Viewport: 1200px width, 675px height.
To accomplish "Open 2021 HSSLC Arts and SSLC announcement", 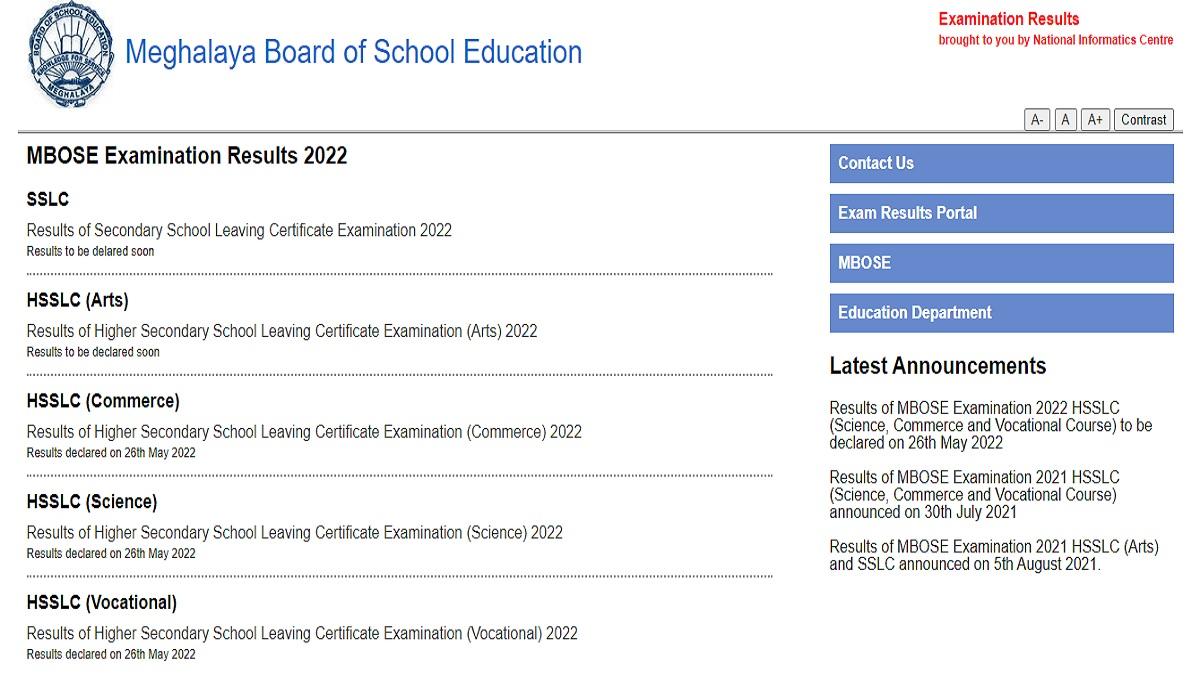I will pos(993,555).
